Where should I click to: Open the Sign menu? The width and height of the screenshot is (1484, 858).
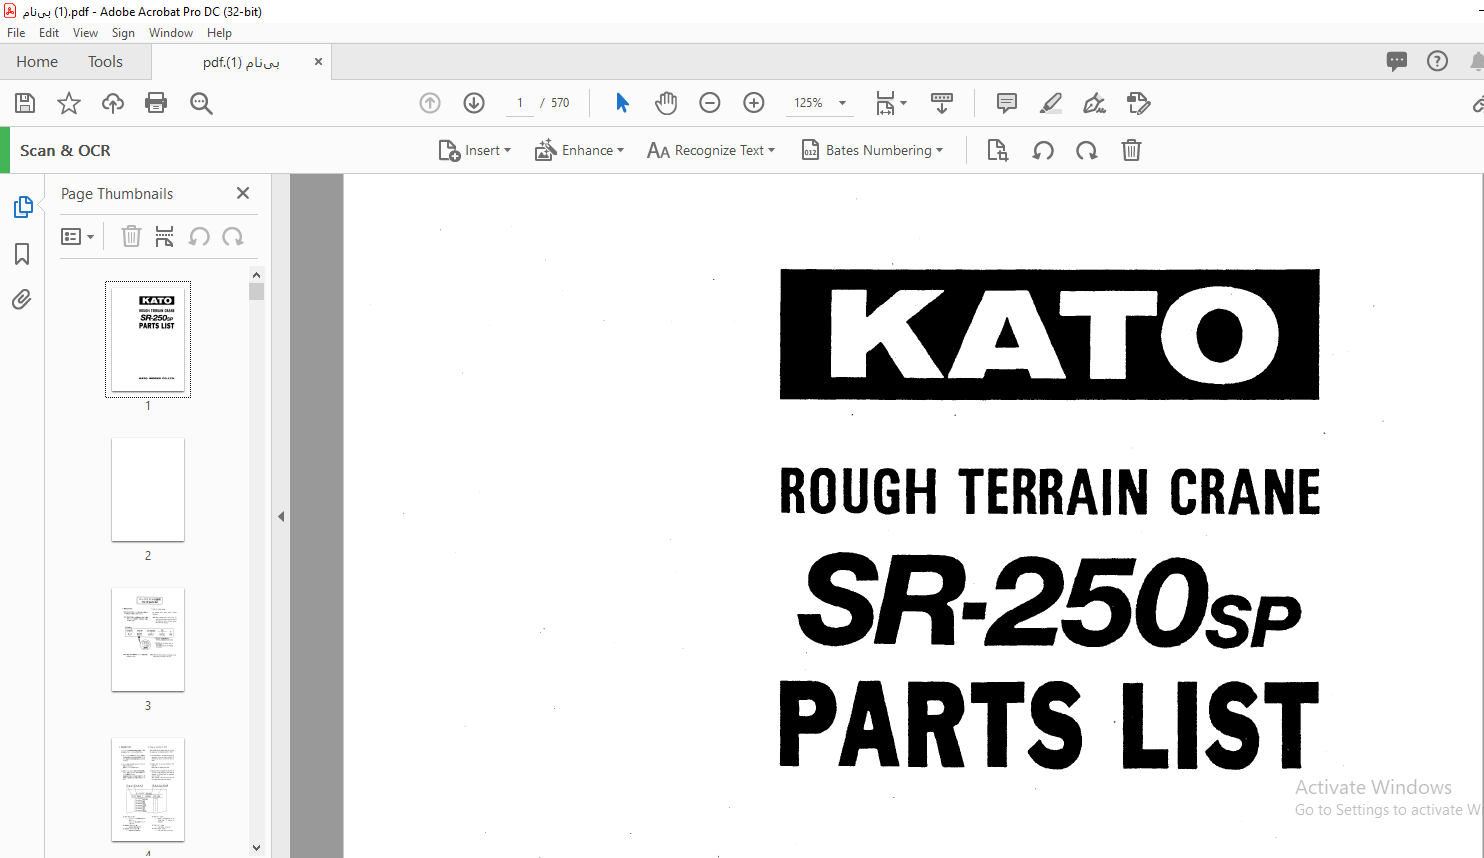tap(123, 33)
